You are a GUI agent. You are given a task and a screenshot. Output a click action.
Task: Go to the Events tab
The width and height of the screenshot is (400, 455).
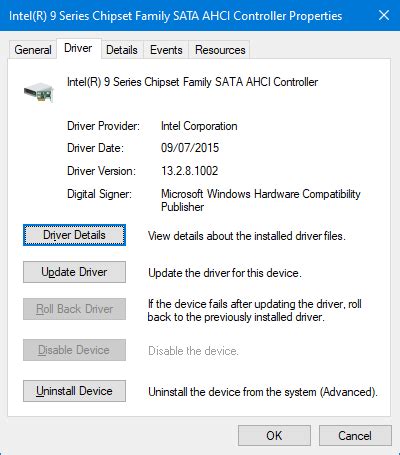166,50
